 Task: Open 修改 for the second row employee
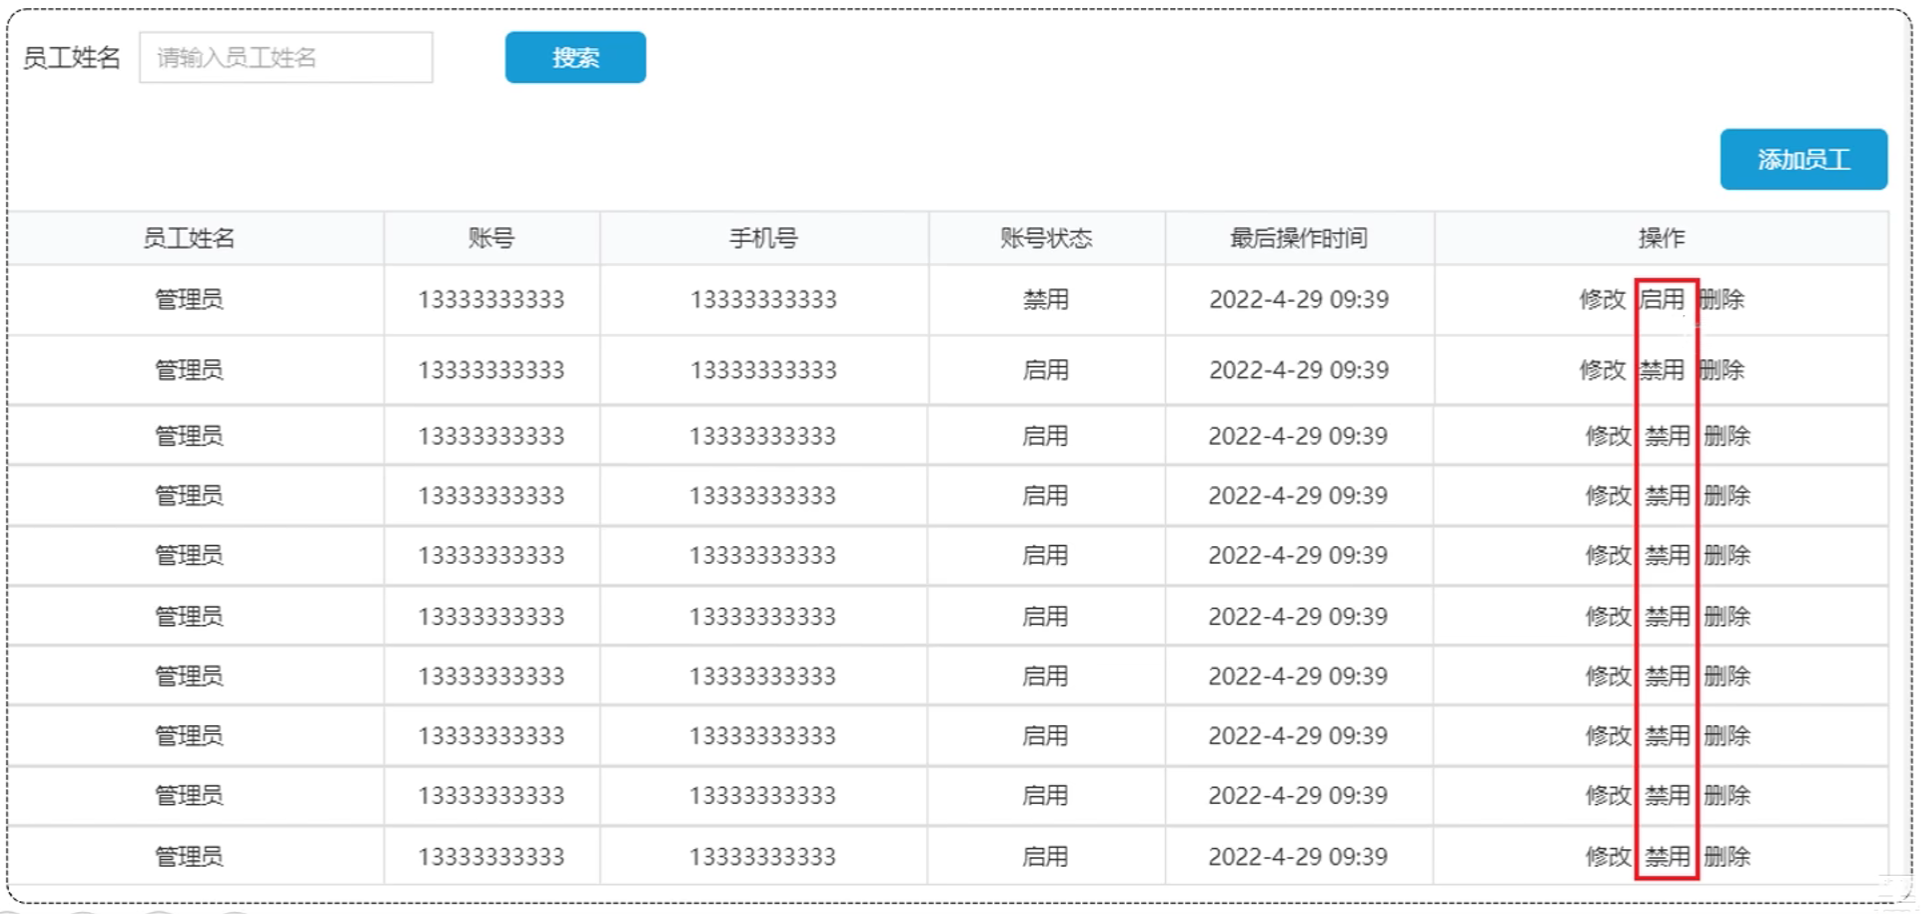(1602, 371)
